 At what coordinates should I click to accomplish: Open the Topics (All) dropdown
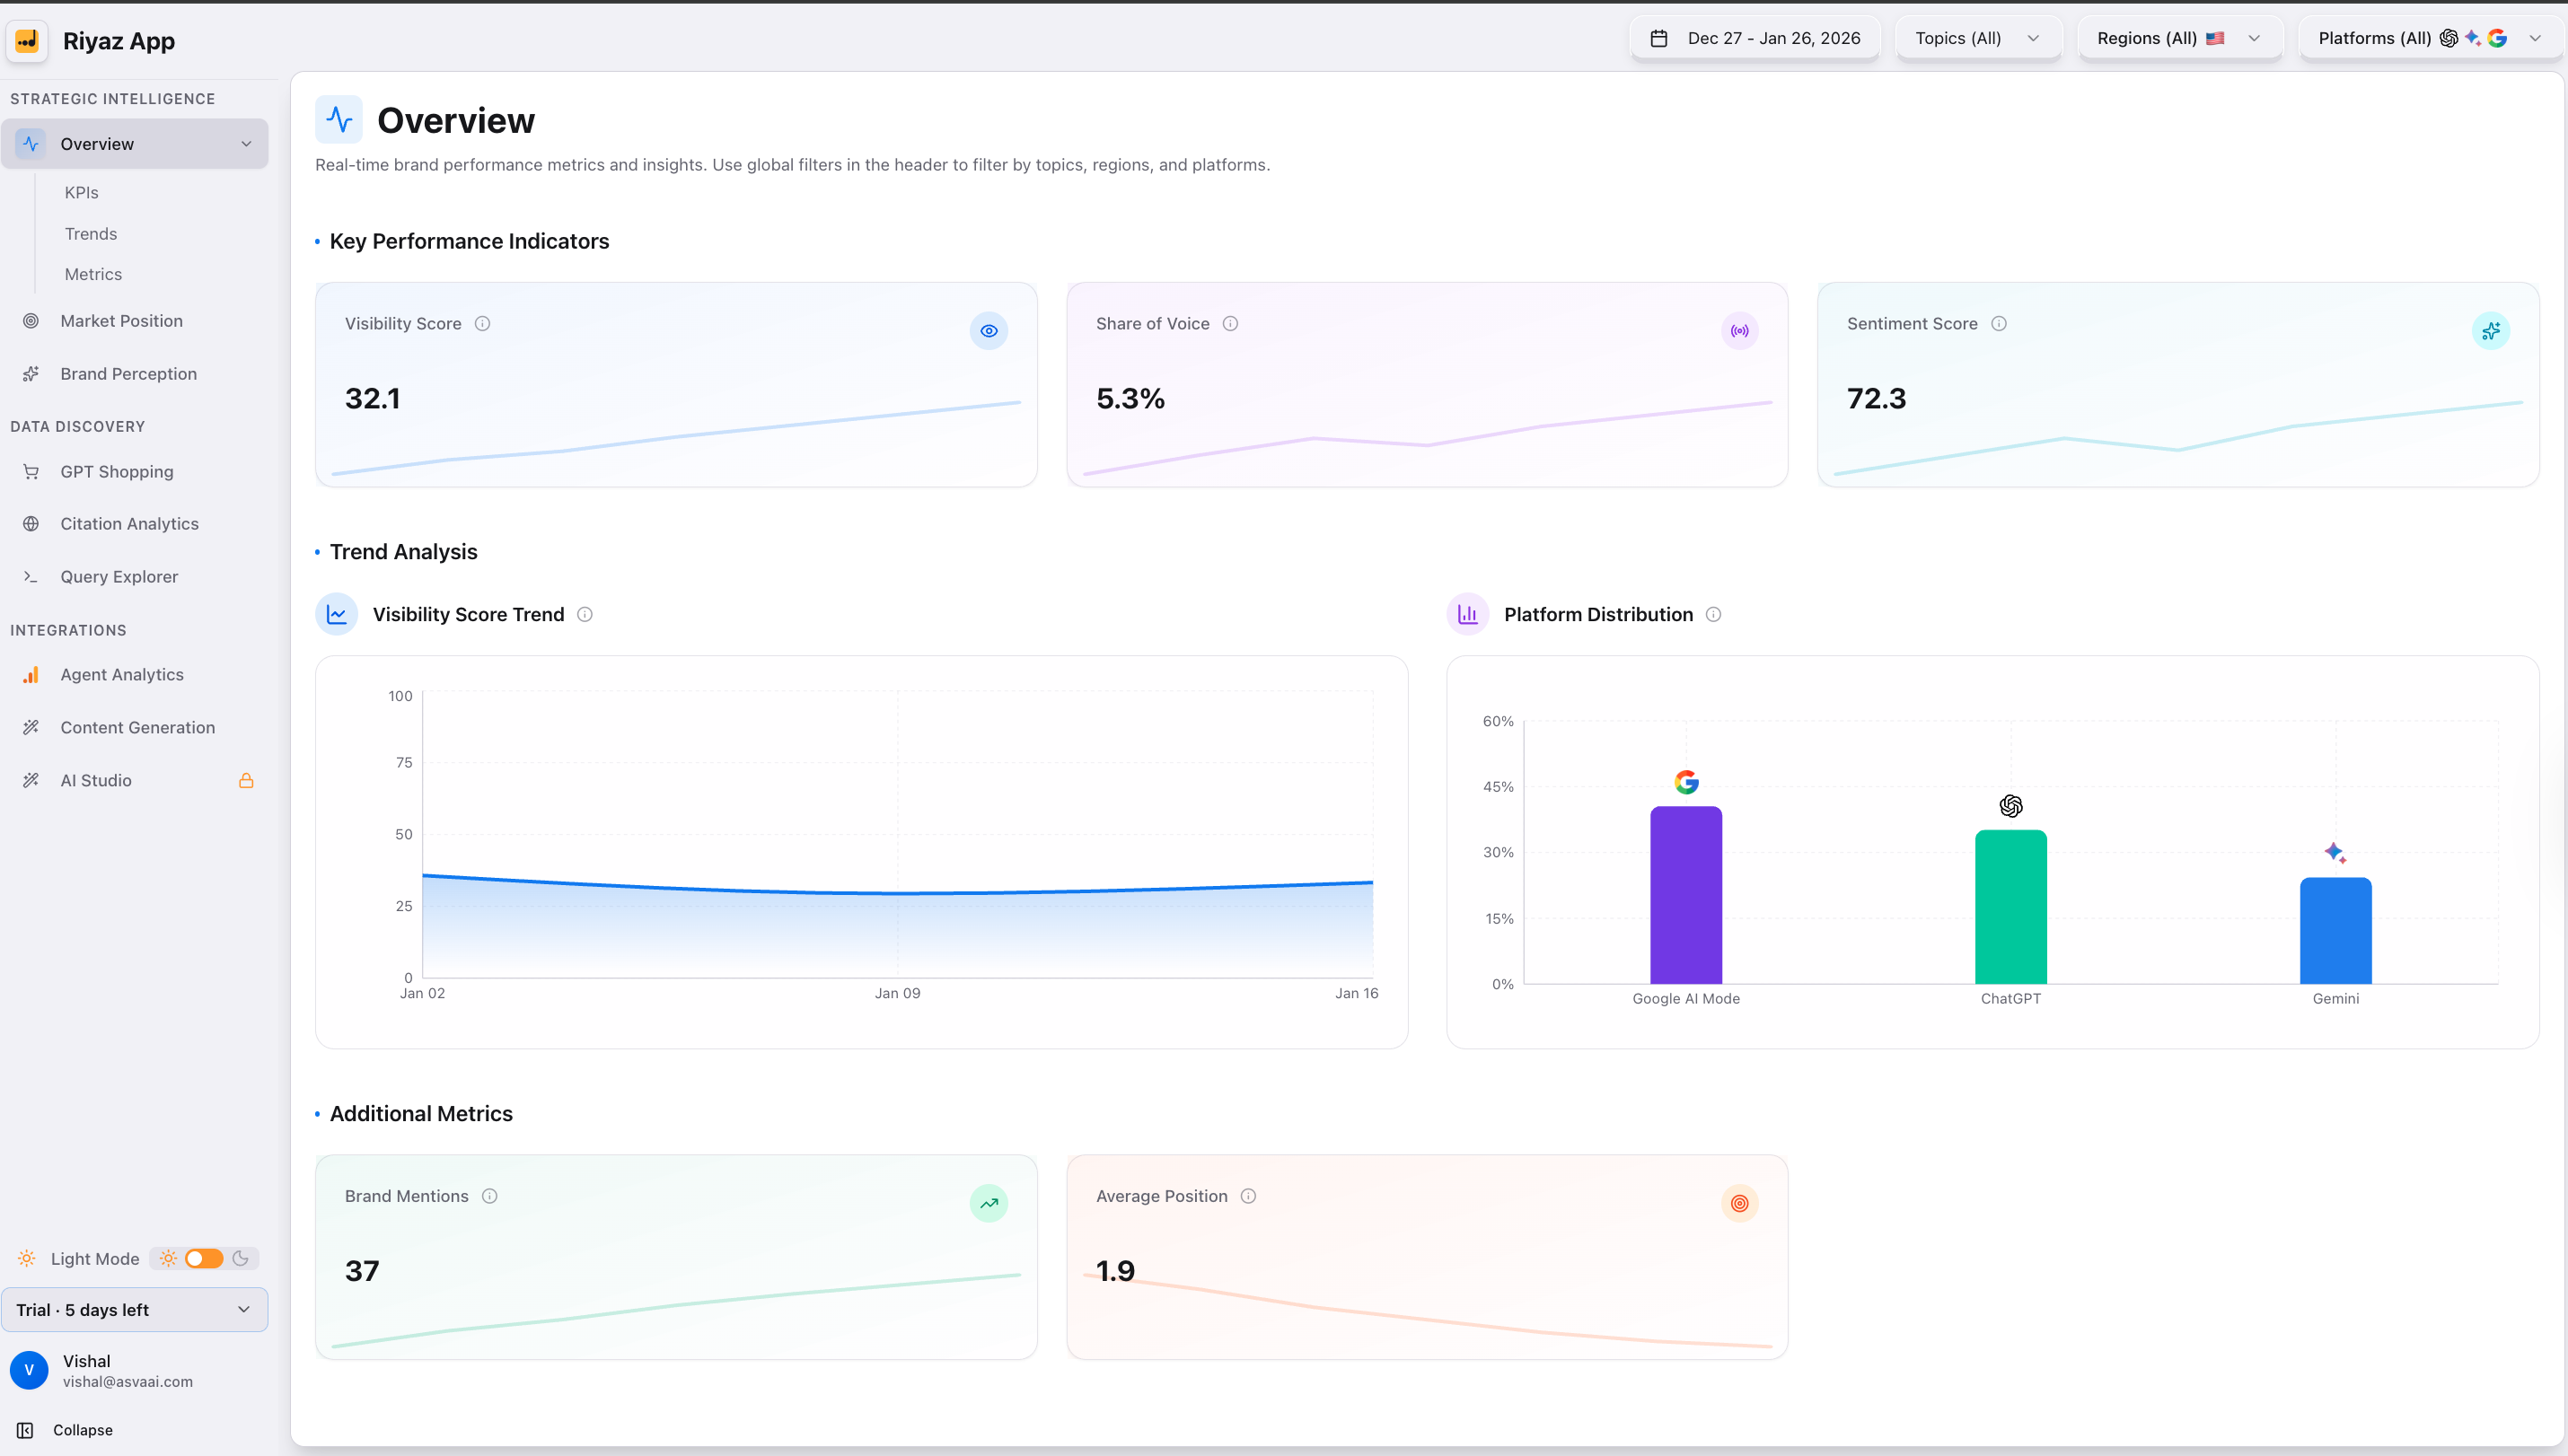point(1977,38)
